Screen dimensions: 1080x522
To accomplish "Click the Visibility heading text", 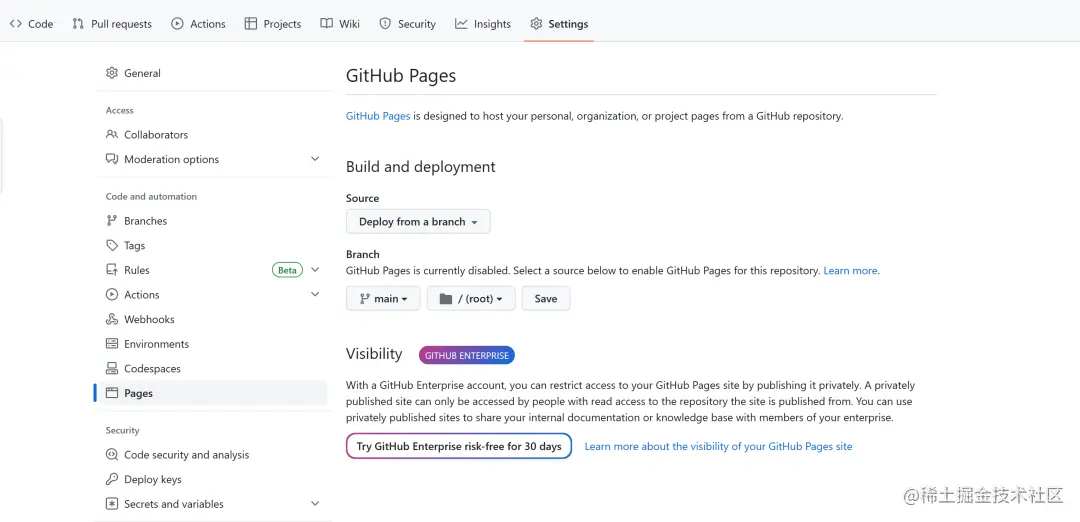I will (374, 354).
